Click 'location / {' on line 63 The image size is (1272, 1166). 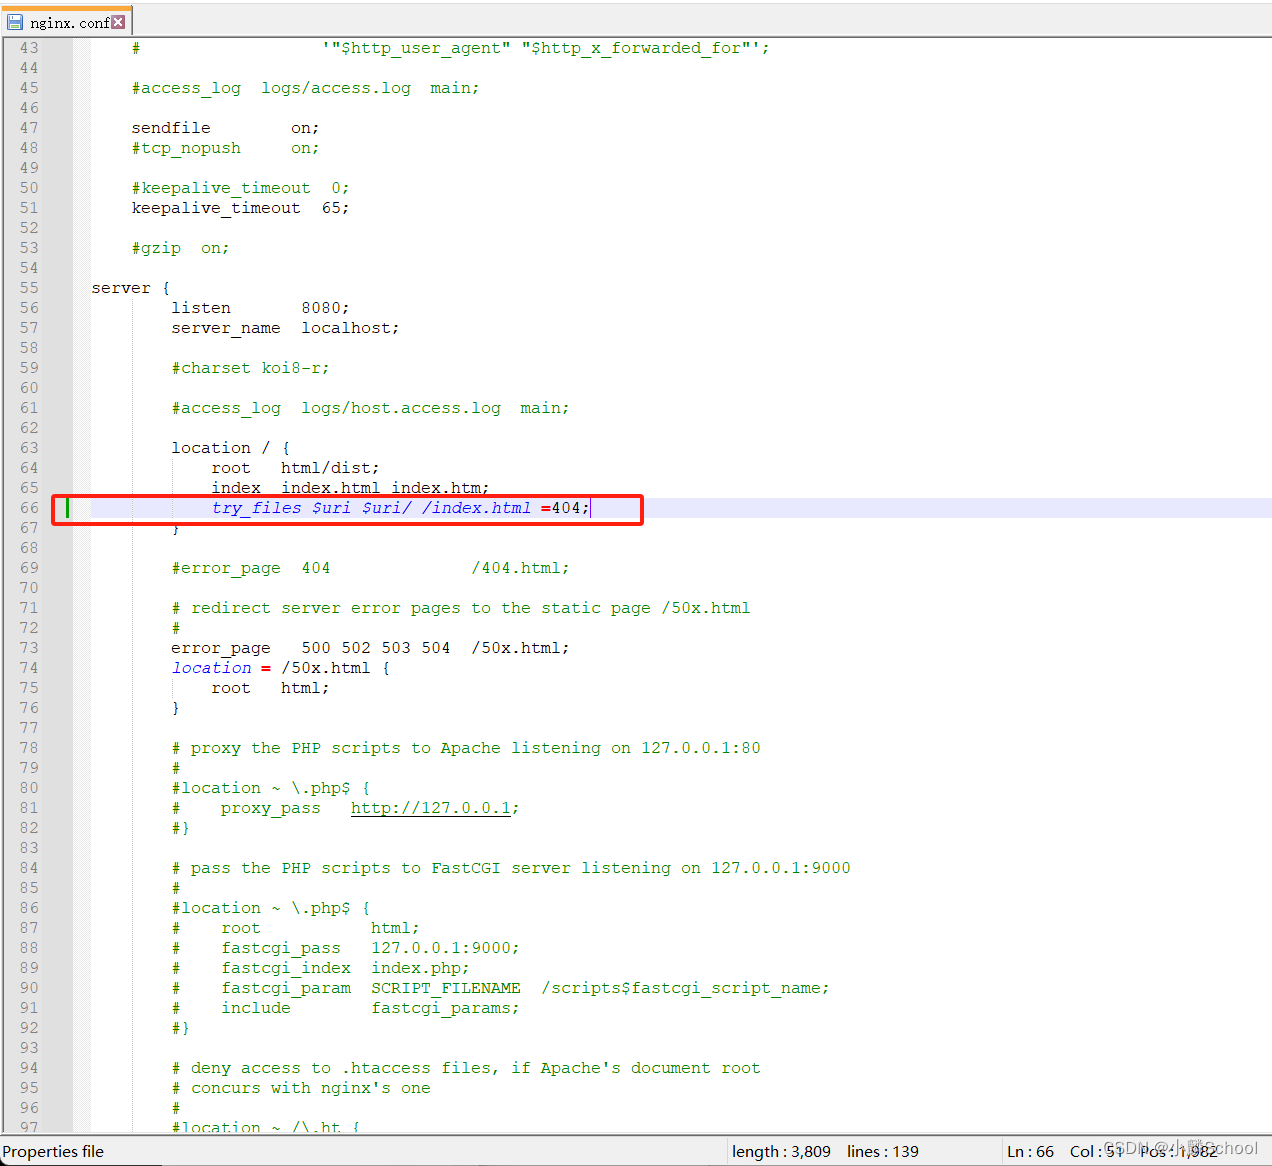[231, 448]
